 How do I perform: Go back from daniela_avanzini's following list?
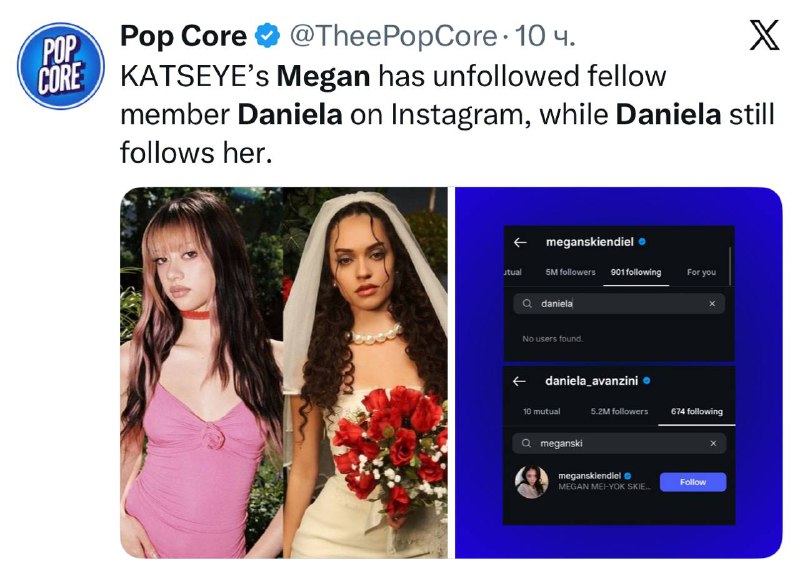pos(520,381)
